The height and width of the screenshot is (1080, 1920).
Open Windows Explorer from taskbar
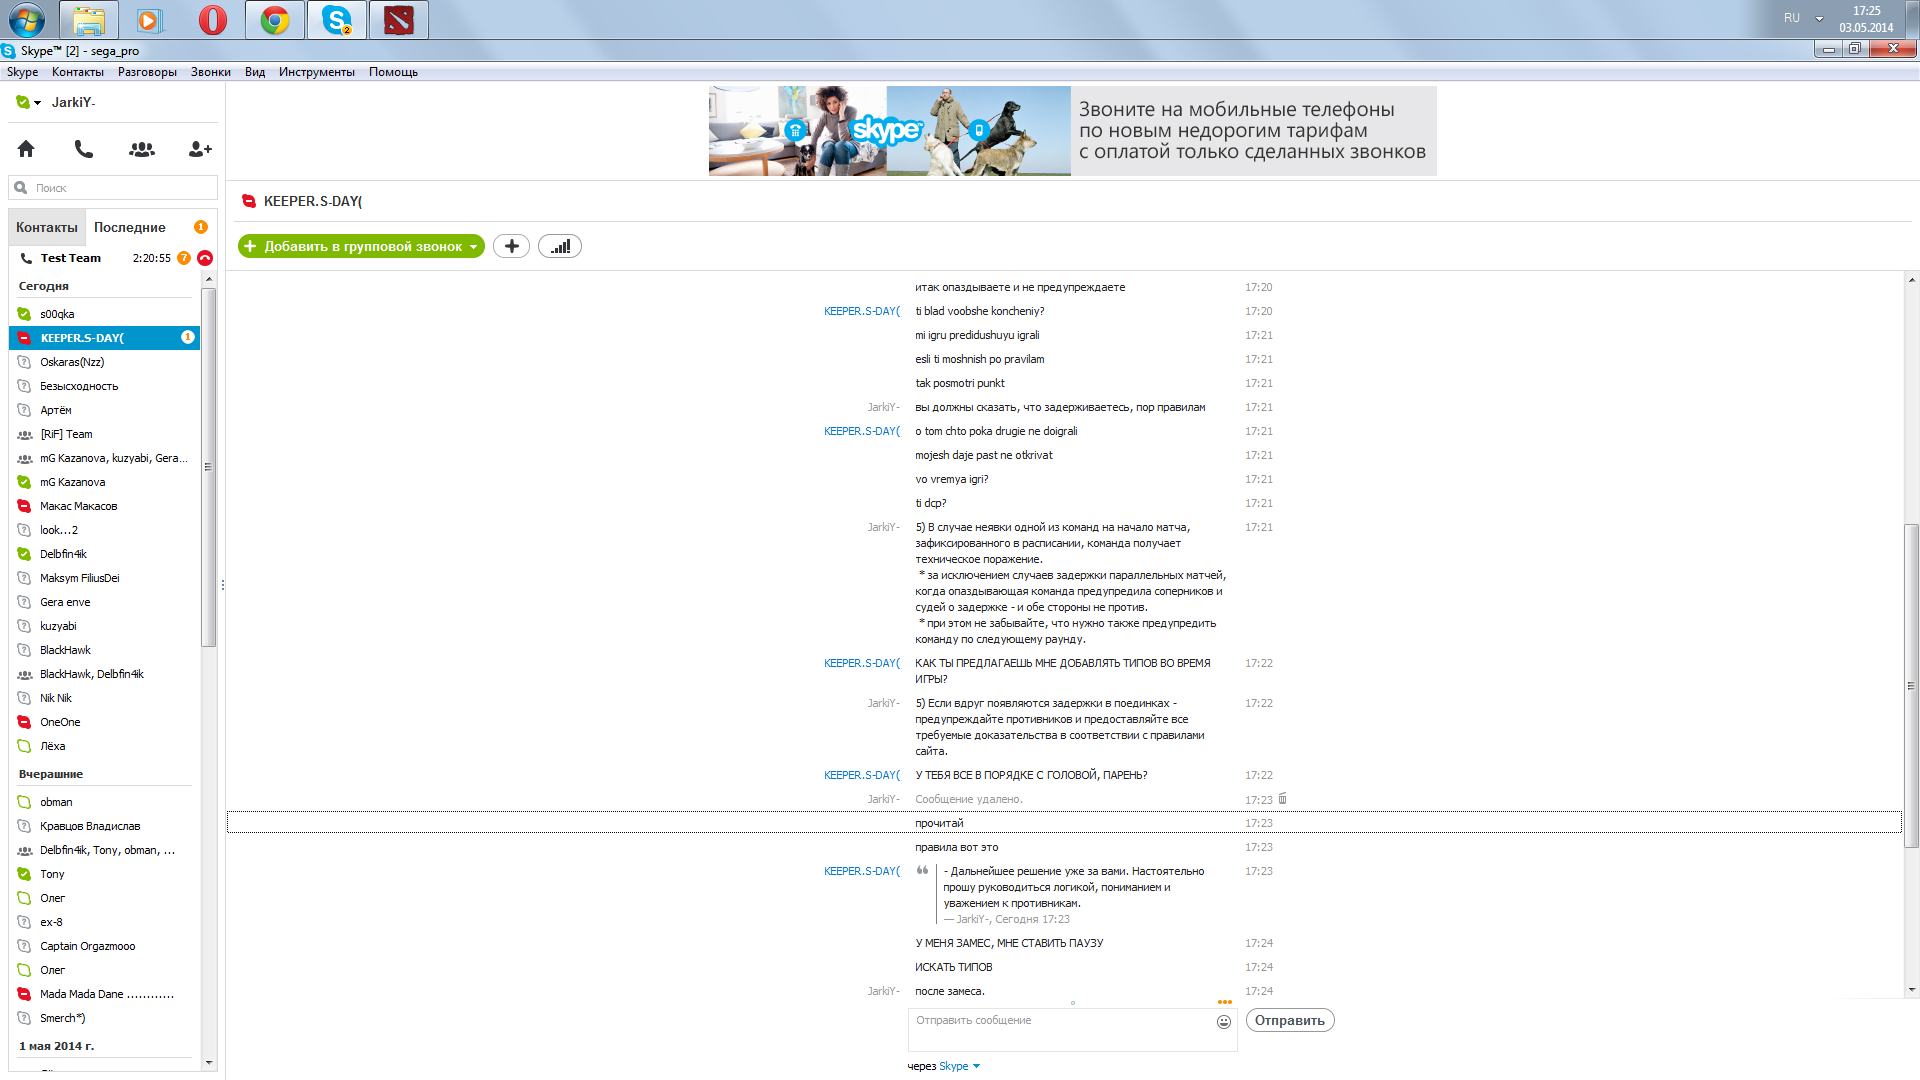(x=89, y=19)
